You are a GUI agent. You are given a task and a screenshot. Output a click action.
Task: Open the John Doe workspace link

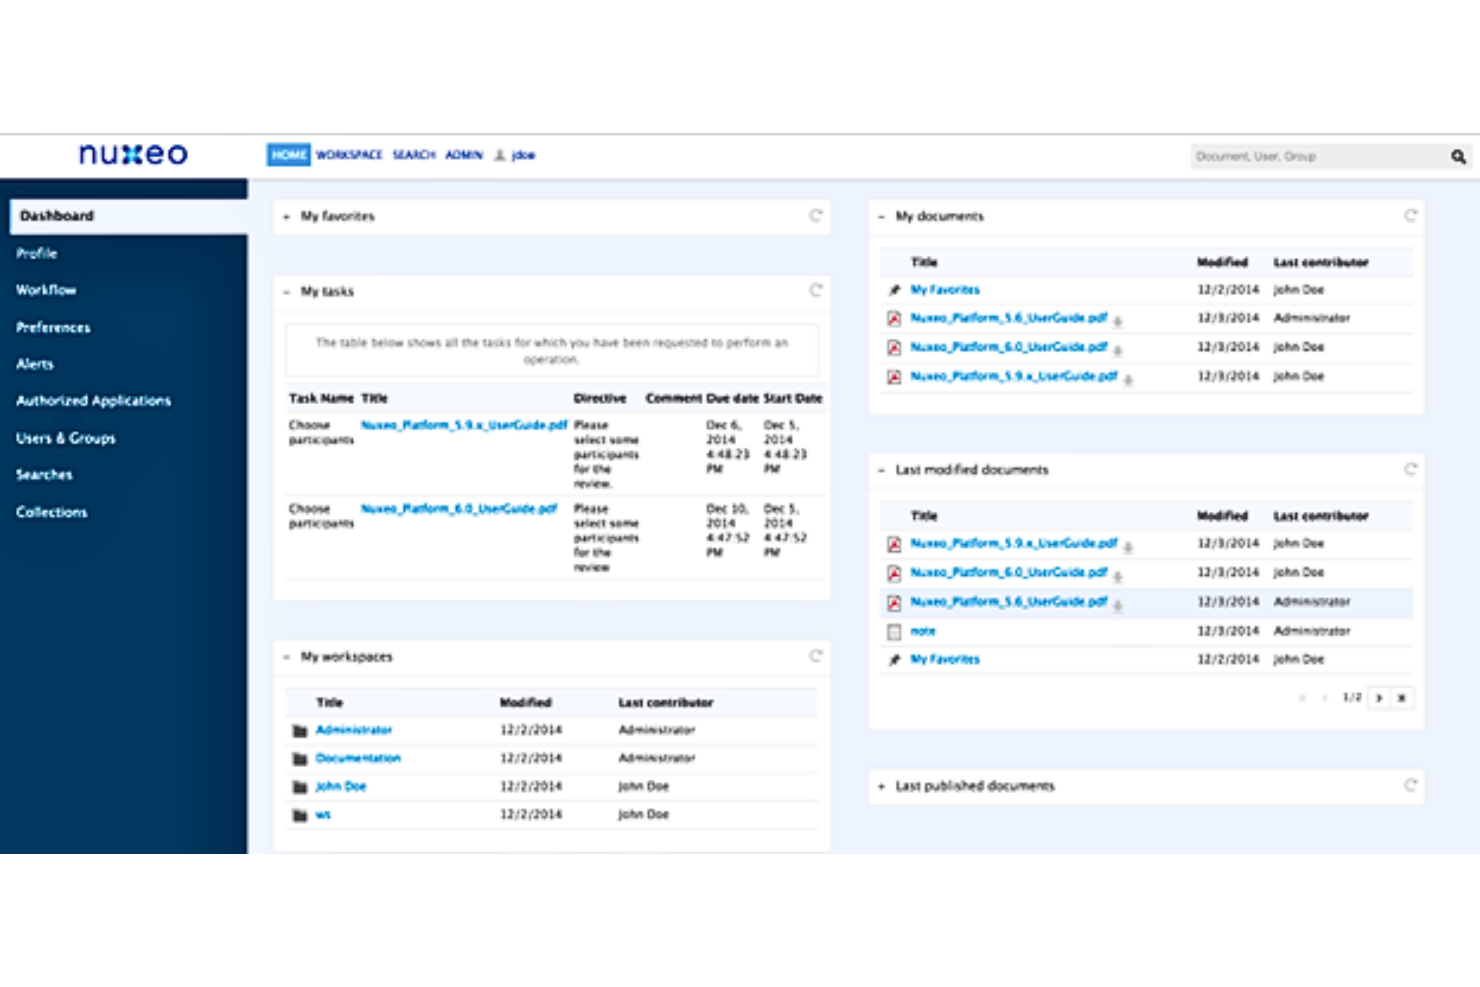point(341,786)
